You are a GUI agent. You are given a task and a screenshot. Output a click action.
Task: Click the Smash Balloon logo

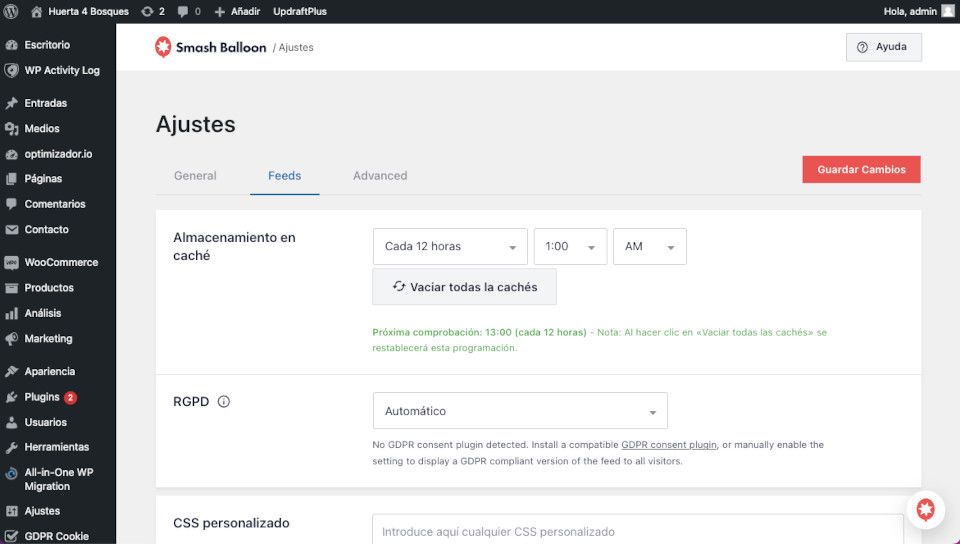pos(210,47)
